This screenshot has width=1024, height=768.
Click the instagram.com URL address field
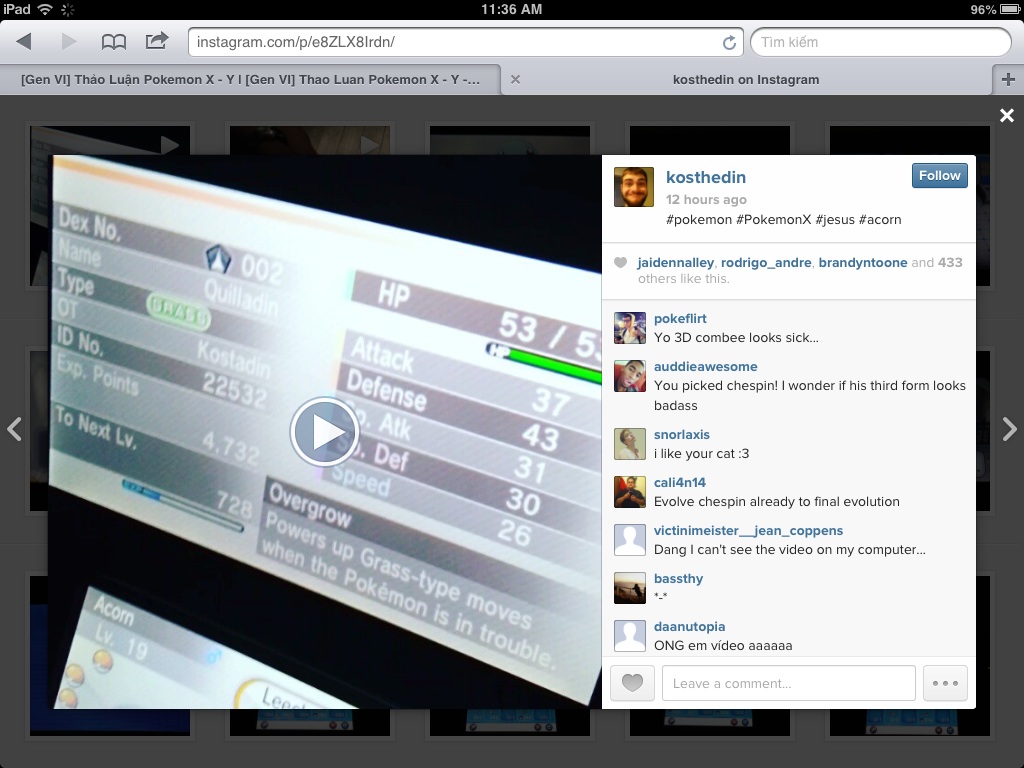466,42
